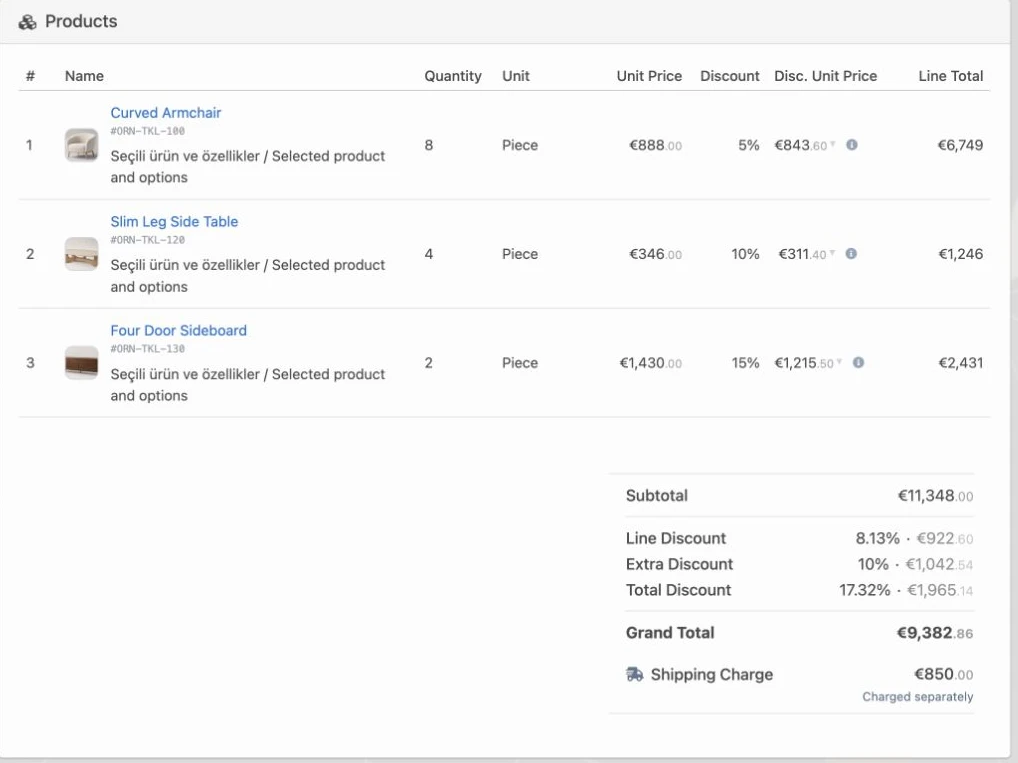Click the Disc. Unit Price column header
Image resolution: width=1018 pixels, height=763 pixels.
[x=826, y=76]
